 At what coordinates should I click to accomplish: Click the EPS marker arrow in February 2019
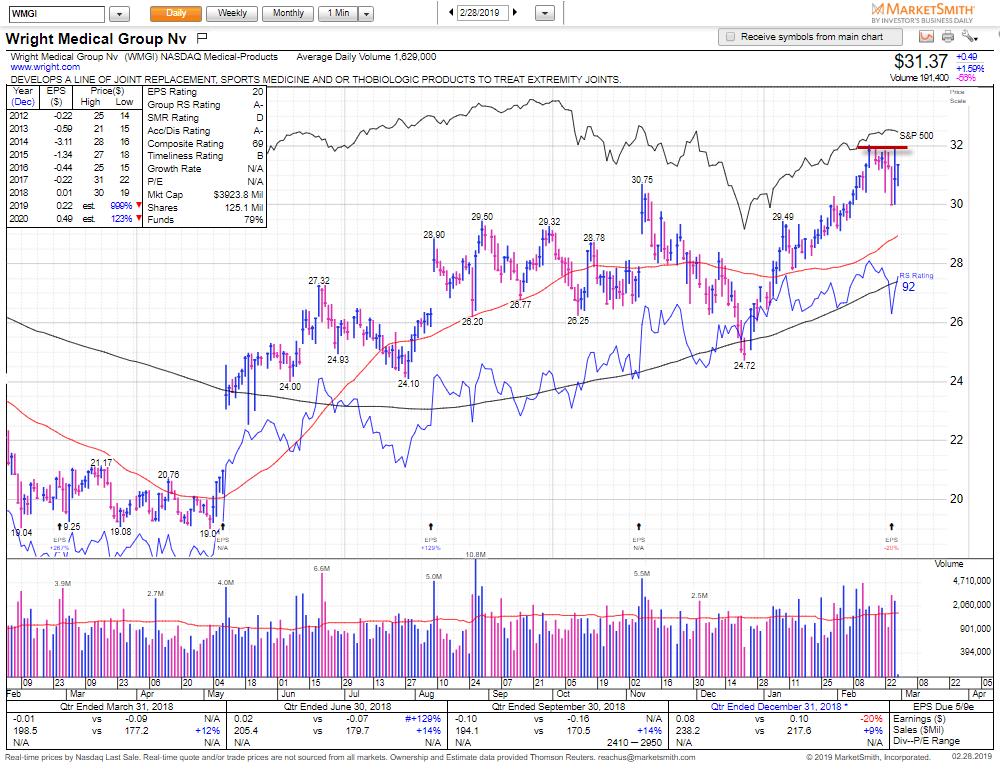coord(892,527)
